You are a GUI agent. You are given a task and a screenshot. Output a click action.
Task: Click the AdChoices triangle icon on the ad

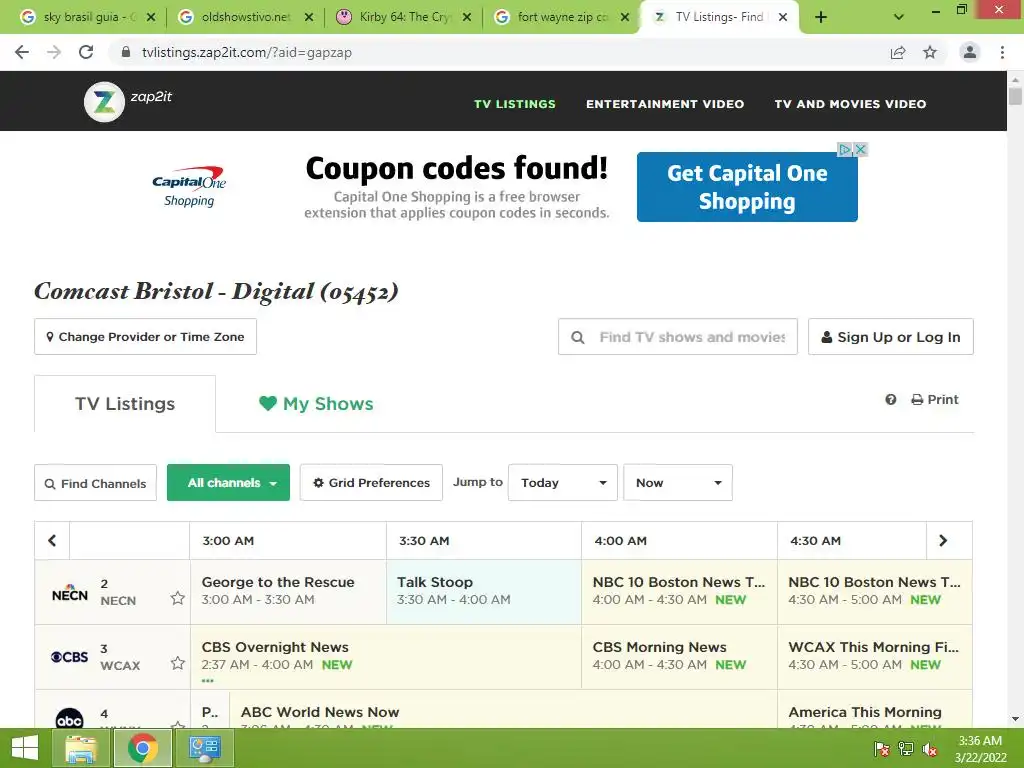point(845,150)
